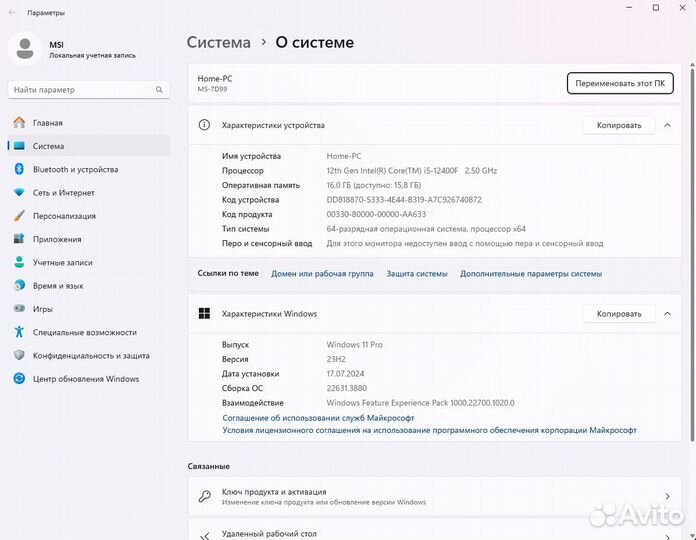Copy device specifications with Копировать
The image size is (696, 540).
[x=619, y=125]
